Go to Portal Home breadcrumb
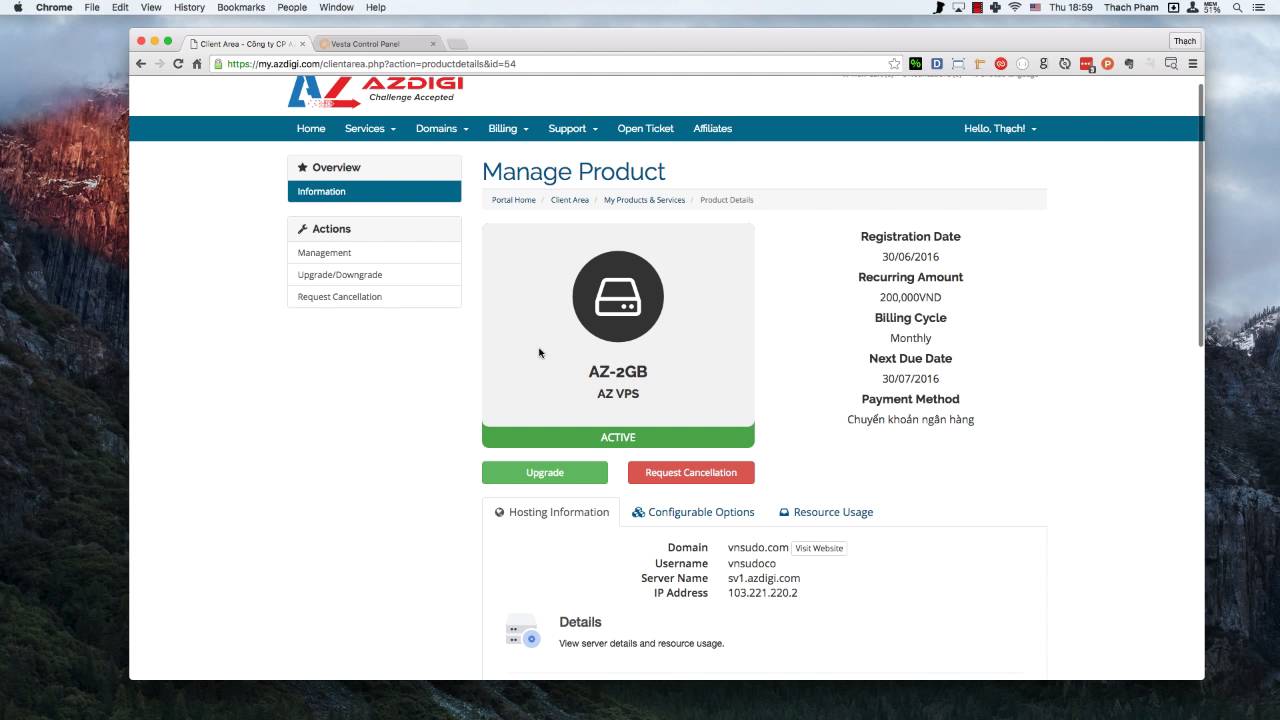Viewport: 1280px width, 720px height. click(x=514, y=200)
